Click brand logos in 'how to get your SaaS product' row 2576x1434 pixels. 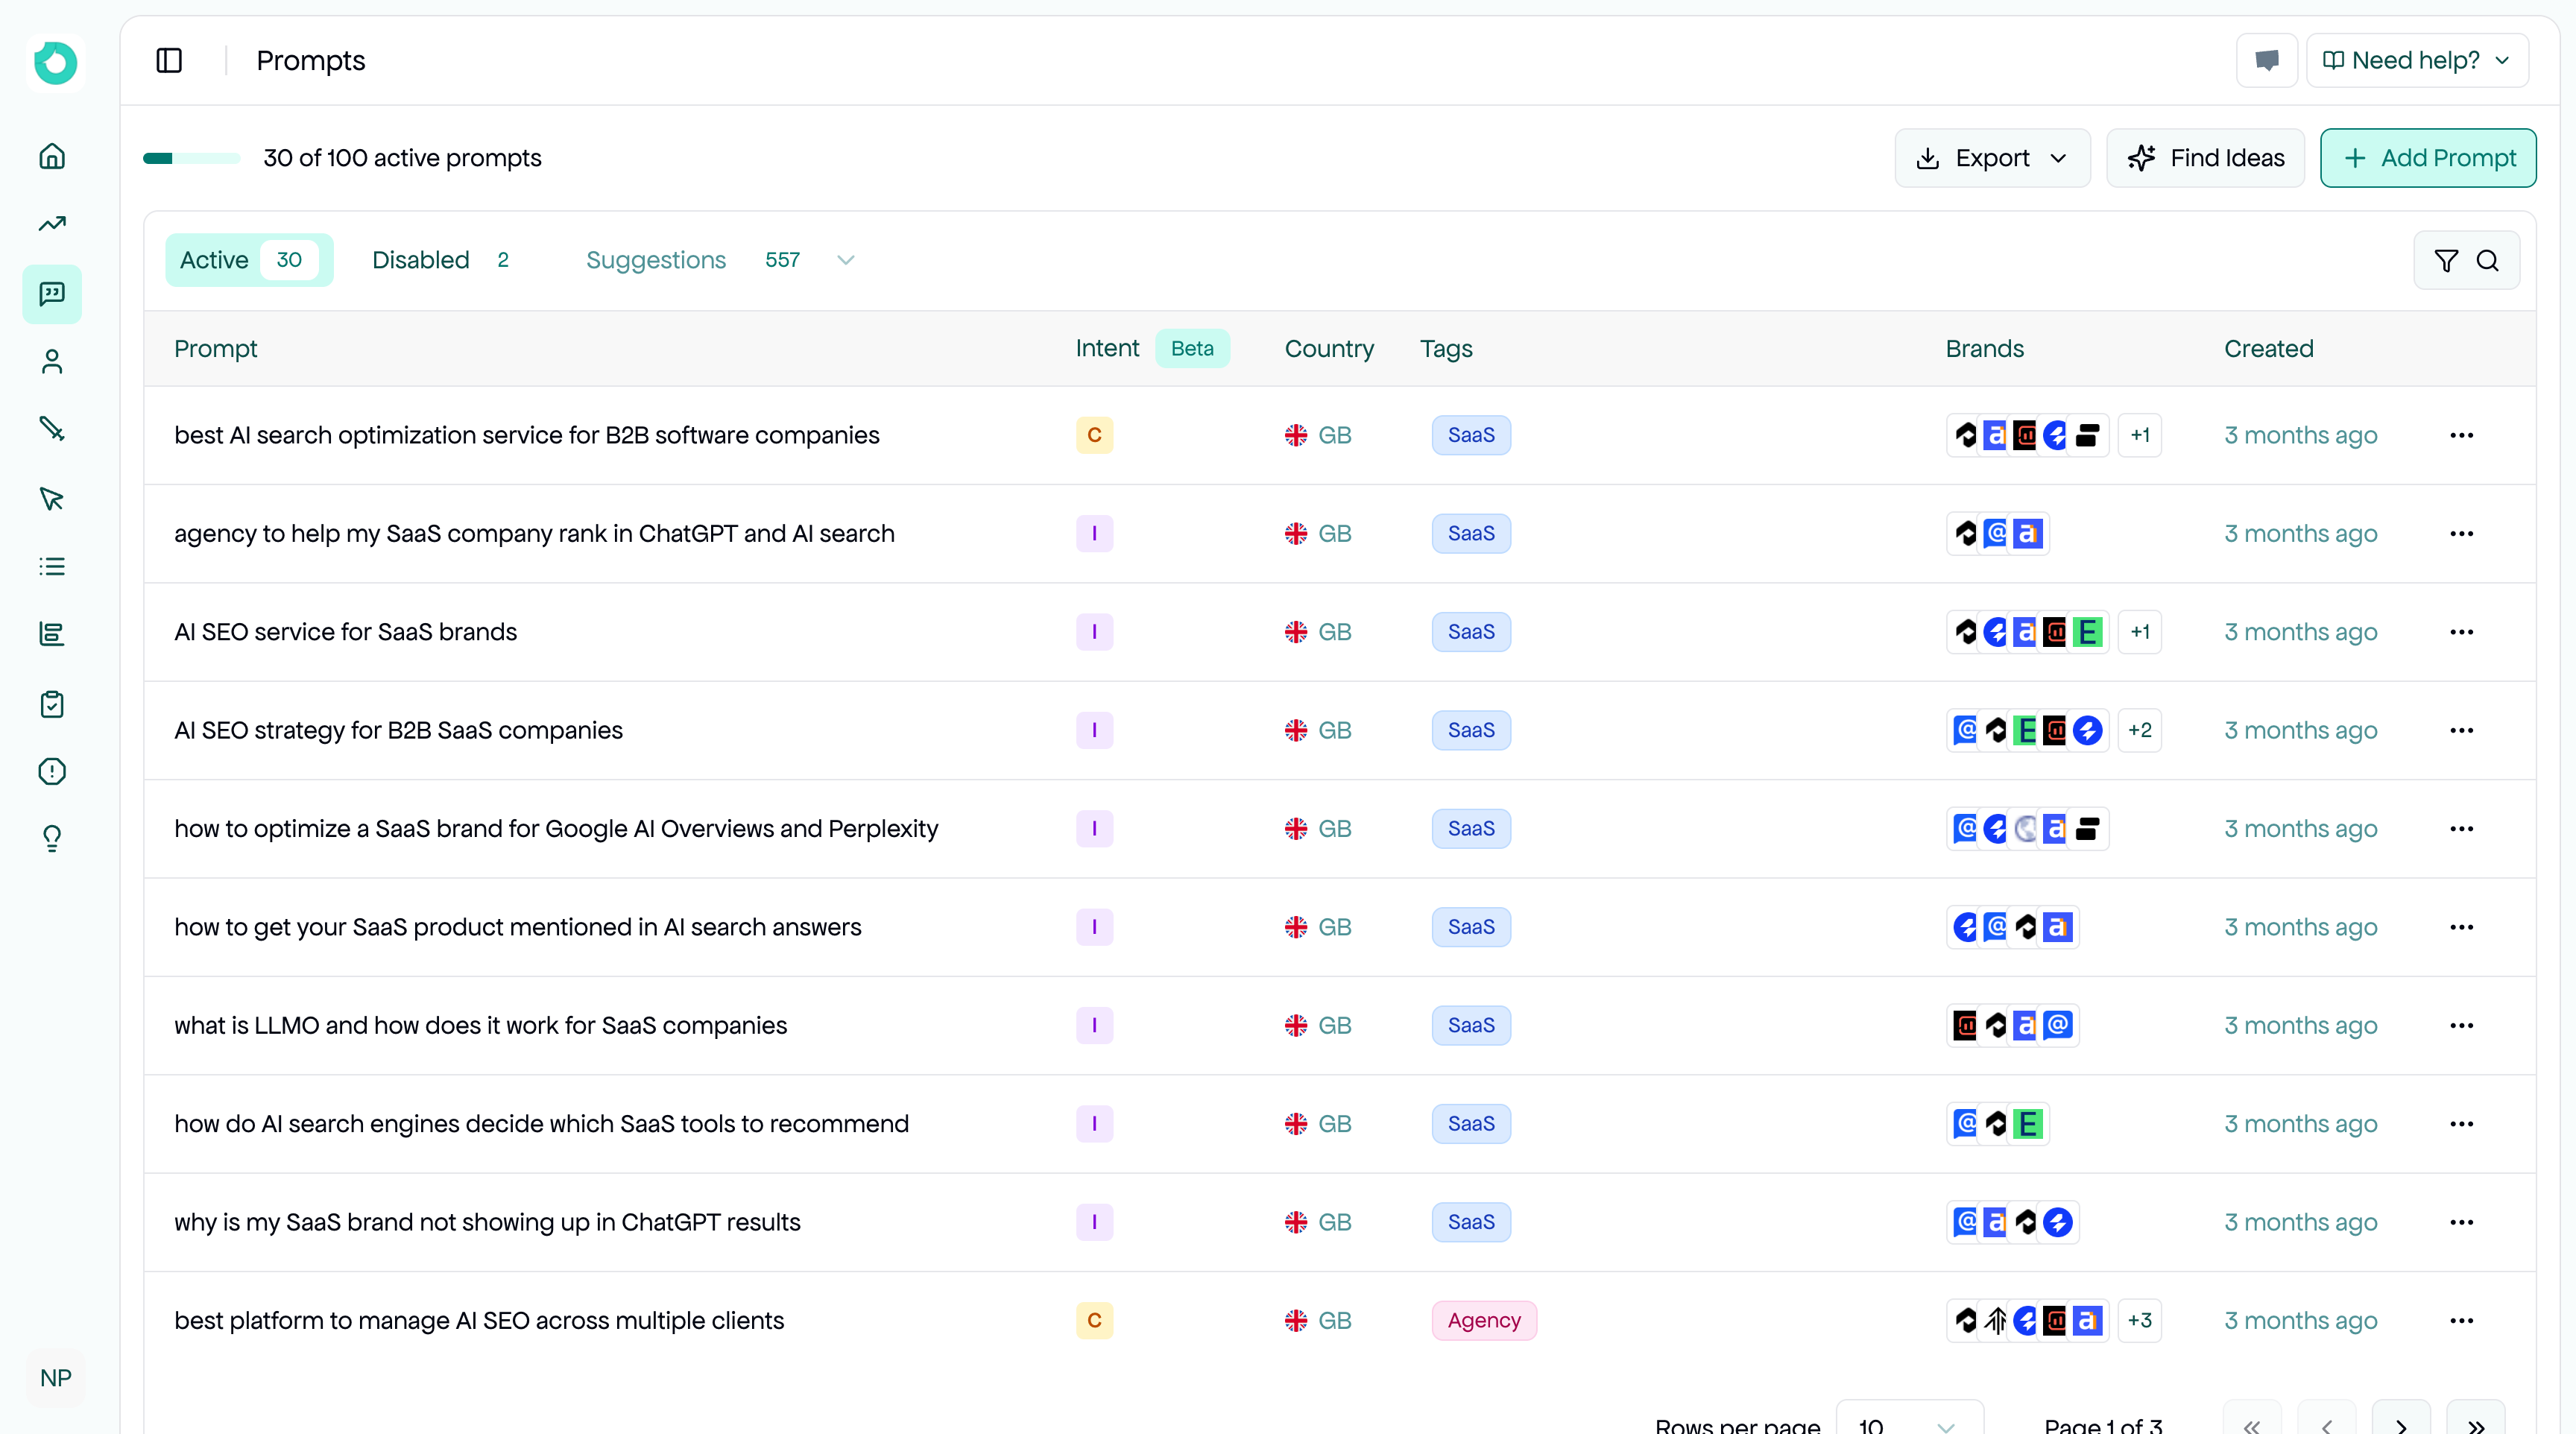tap(2012, 927)
